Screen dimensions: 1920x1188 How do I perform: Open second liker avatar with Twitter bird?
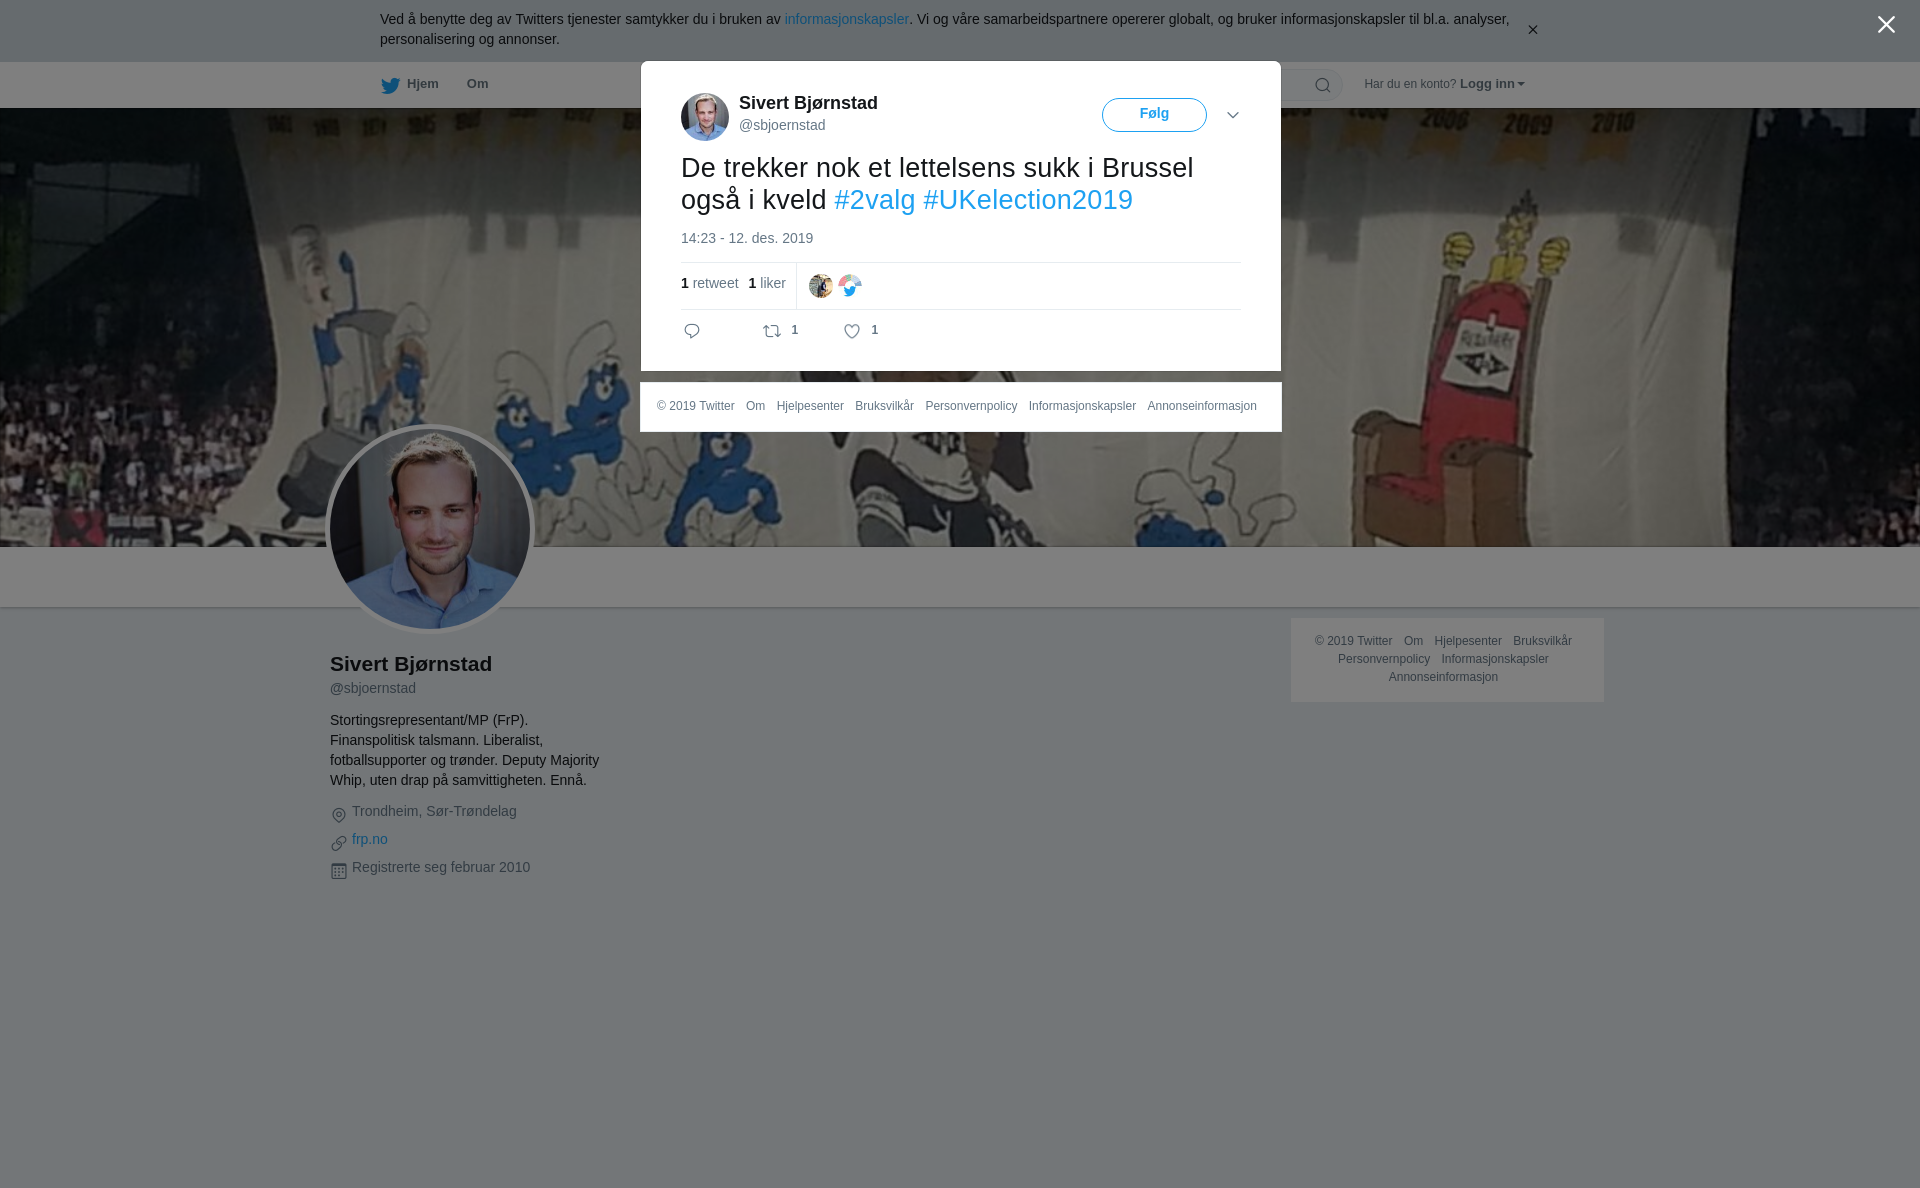(x=850, y=286)
